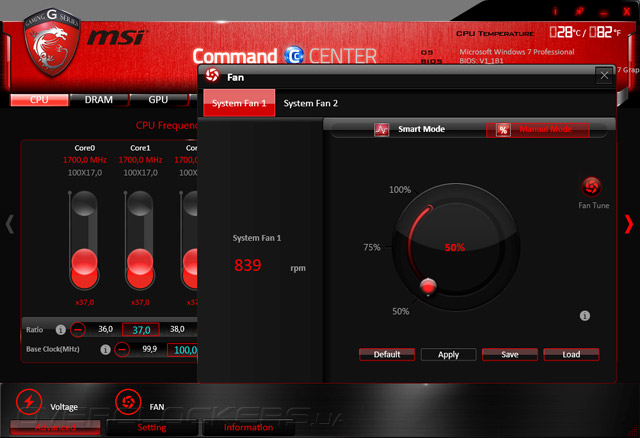Click the restore window icon in title bar
Image resolution: width=640 pixels, height=438 pixels.
[579, 12]
